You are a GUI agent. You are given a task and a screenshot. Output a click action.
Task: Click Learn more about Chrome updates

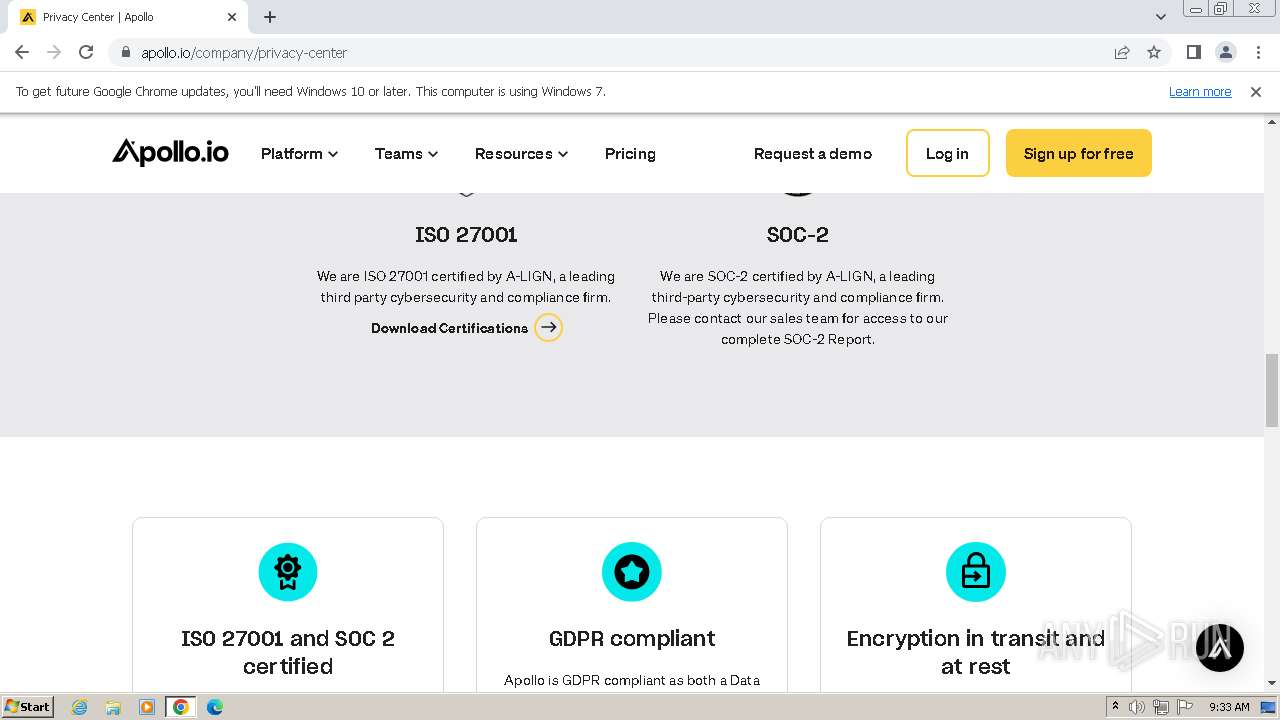click(1200, 91)
